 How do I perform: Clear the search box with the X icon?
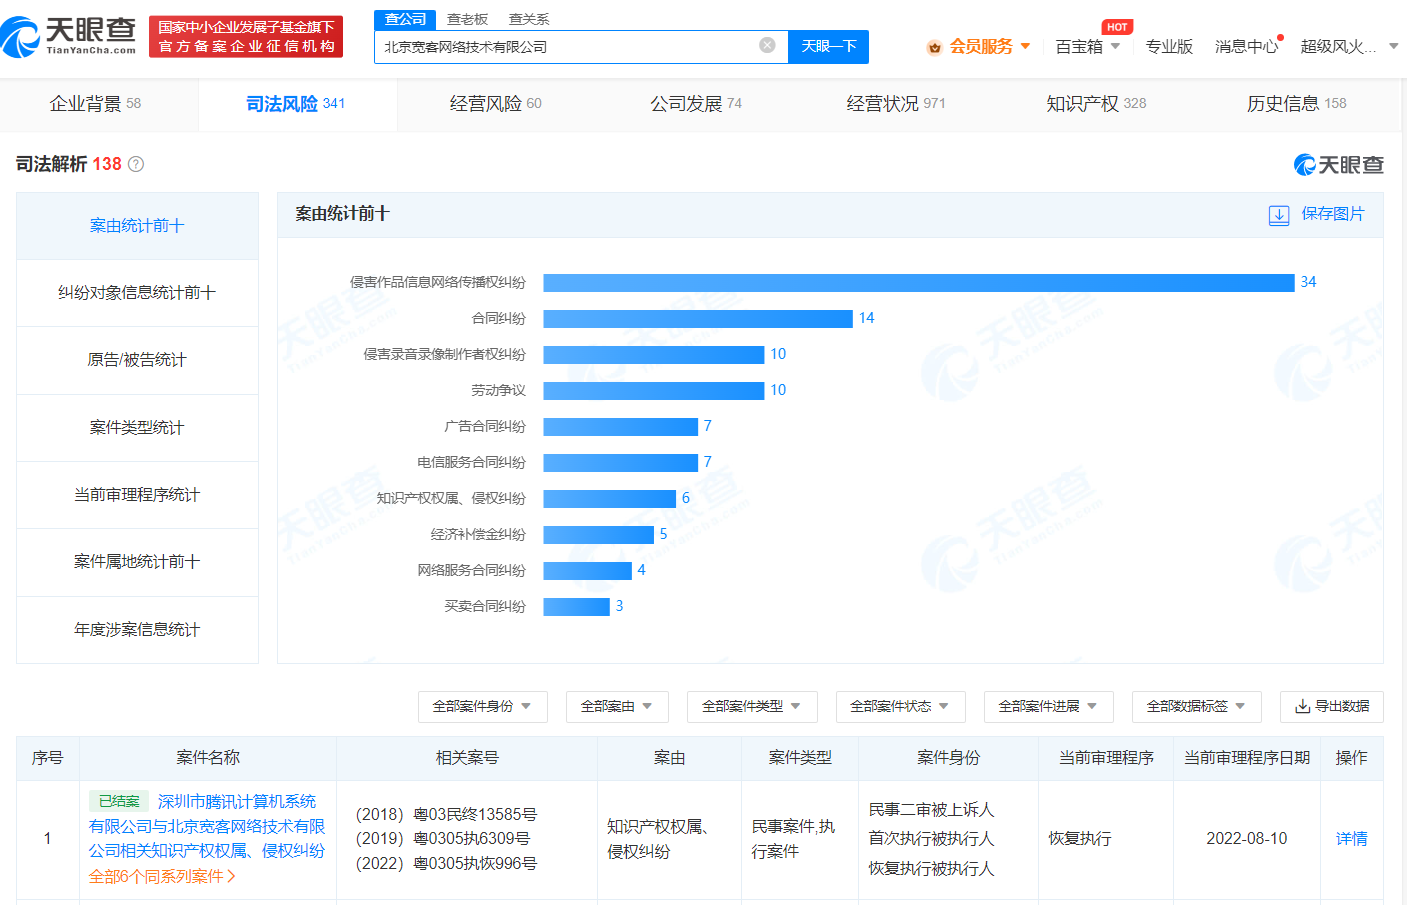point(767,47)
